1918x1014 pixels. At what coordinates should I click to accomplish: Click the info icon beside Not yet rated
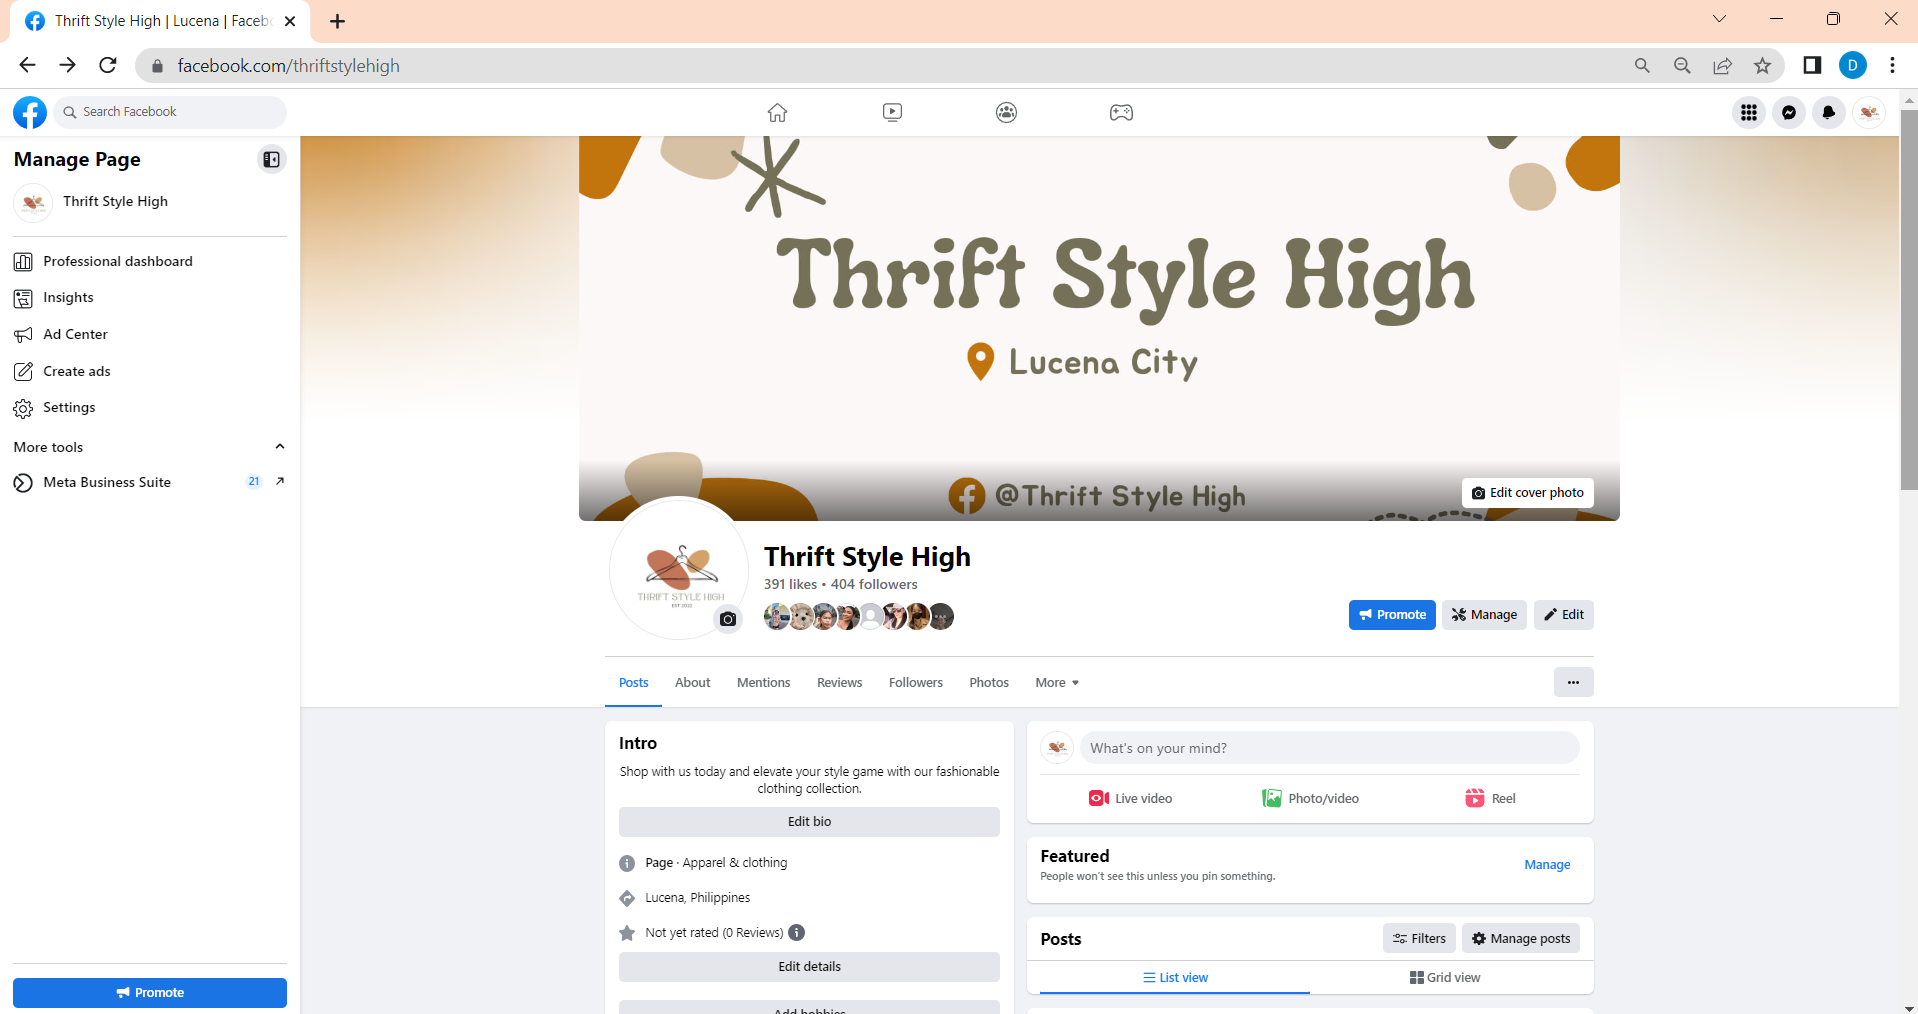coord(797,932)
